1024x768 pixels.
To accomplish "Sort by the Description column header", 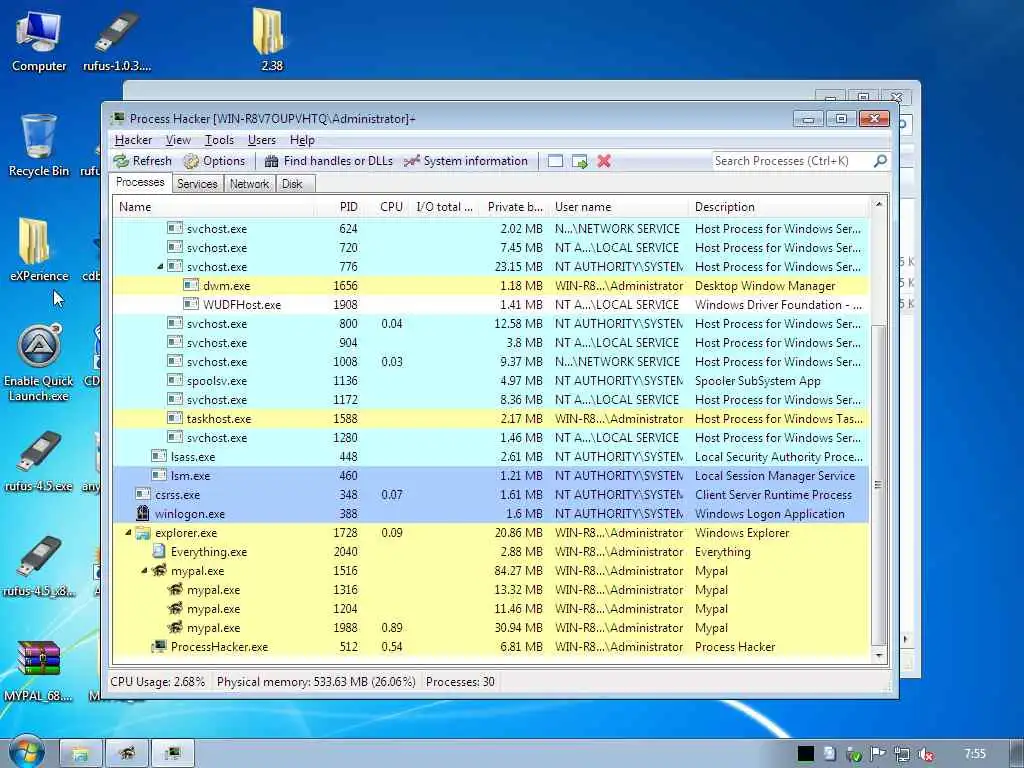I will click(778, 206).
